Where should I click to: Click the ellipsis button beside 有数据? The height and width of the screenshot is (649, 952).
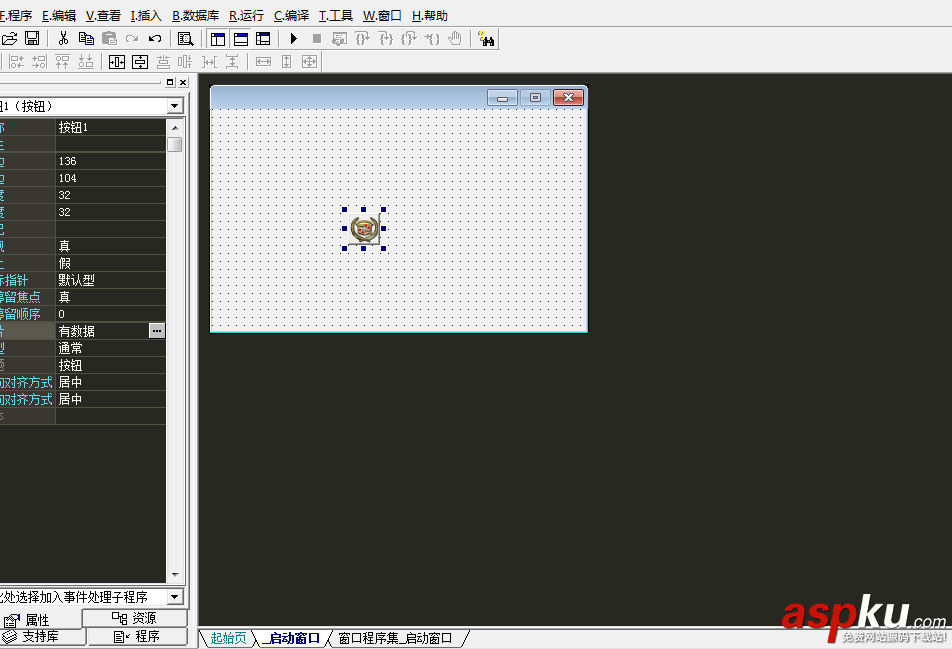(157, 331)
